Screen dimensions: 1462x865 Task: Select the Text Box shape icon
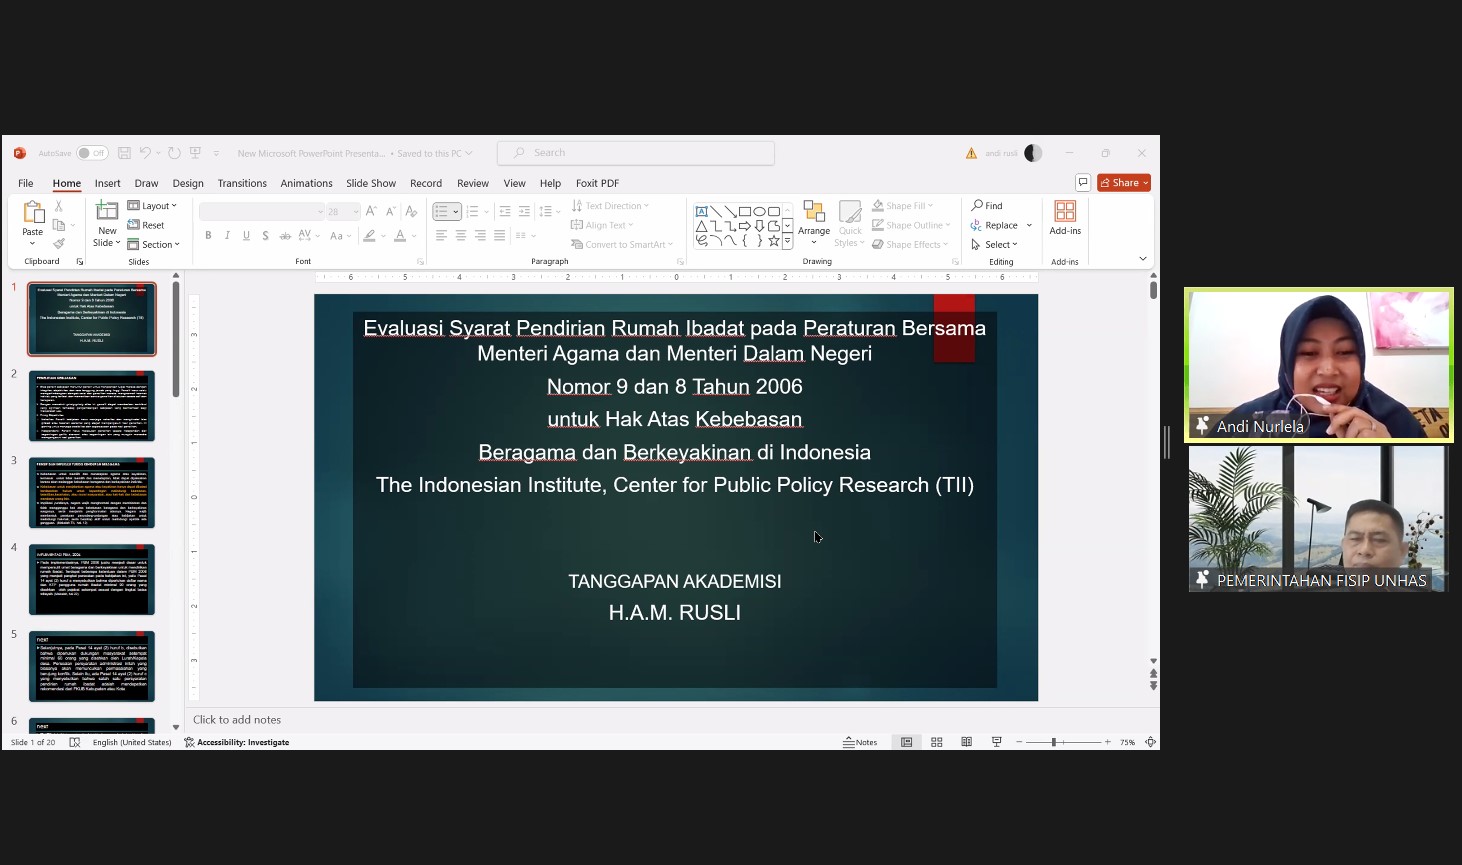[701, 211]
